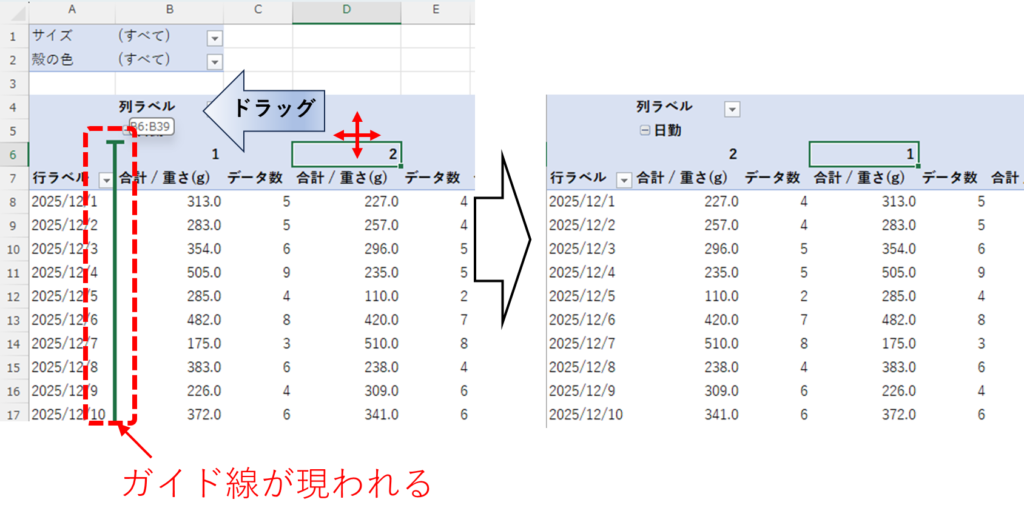Screen dimensions: 1024x528
Task: Select column E header
Action: click(436, 9)
